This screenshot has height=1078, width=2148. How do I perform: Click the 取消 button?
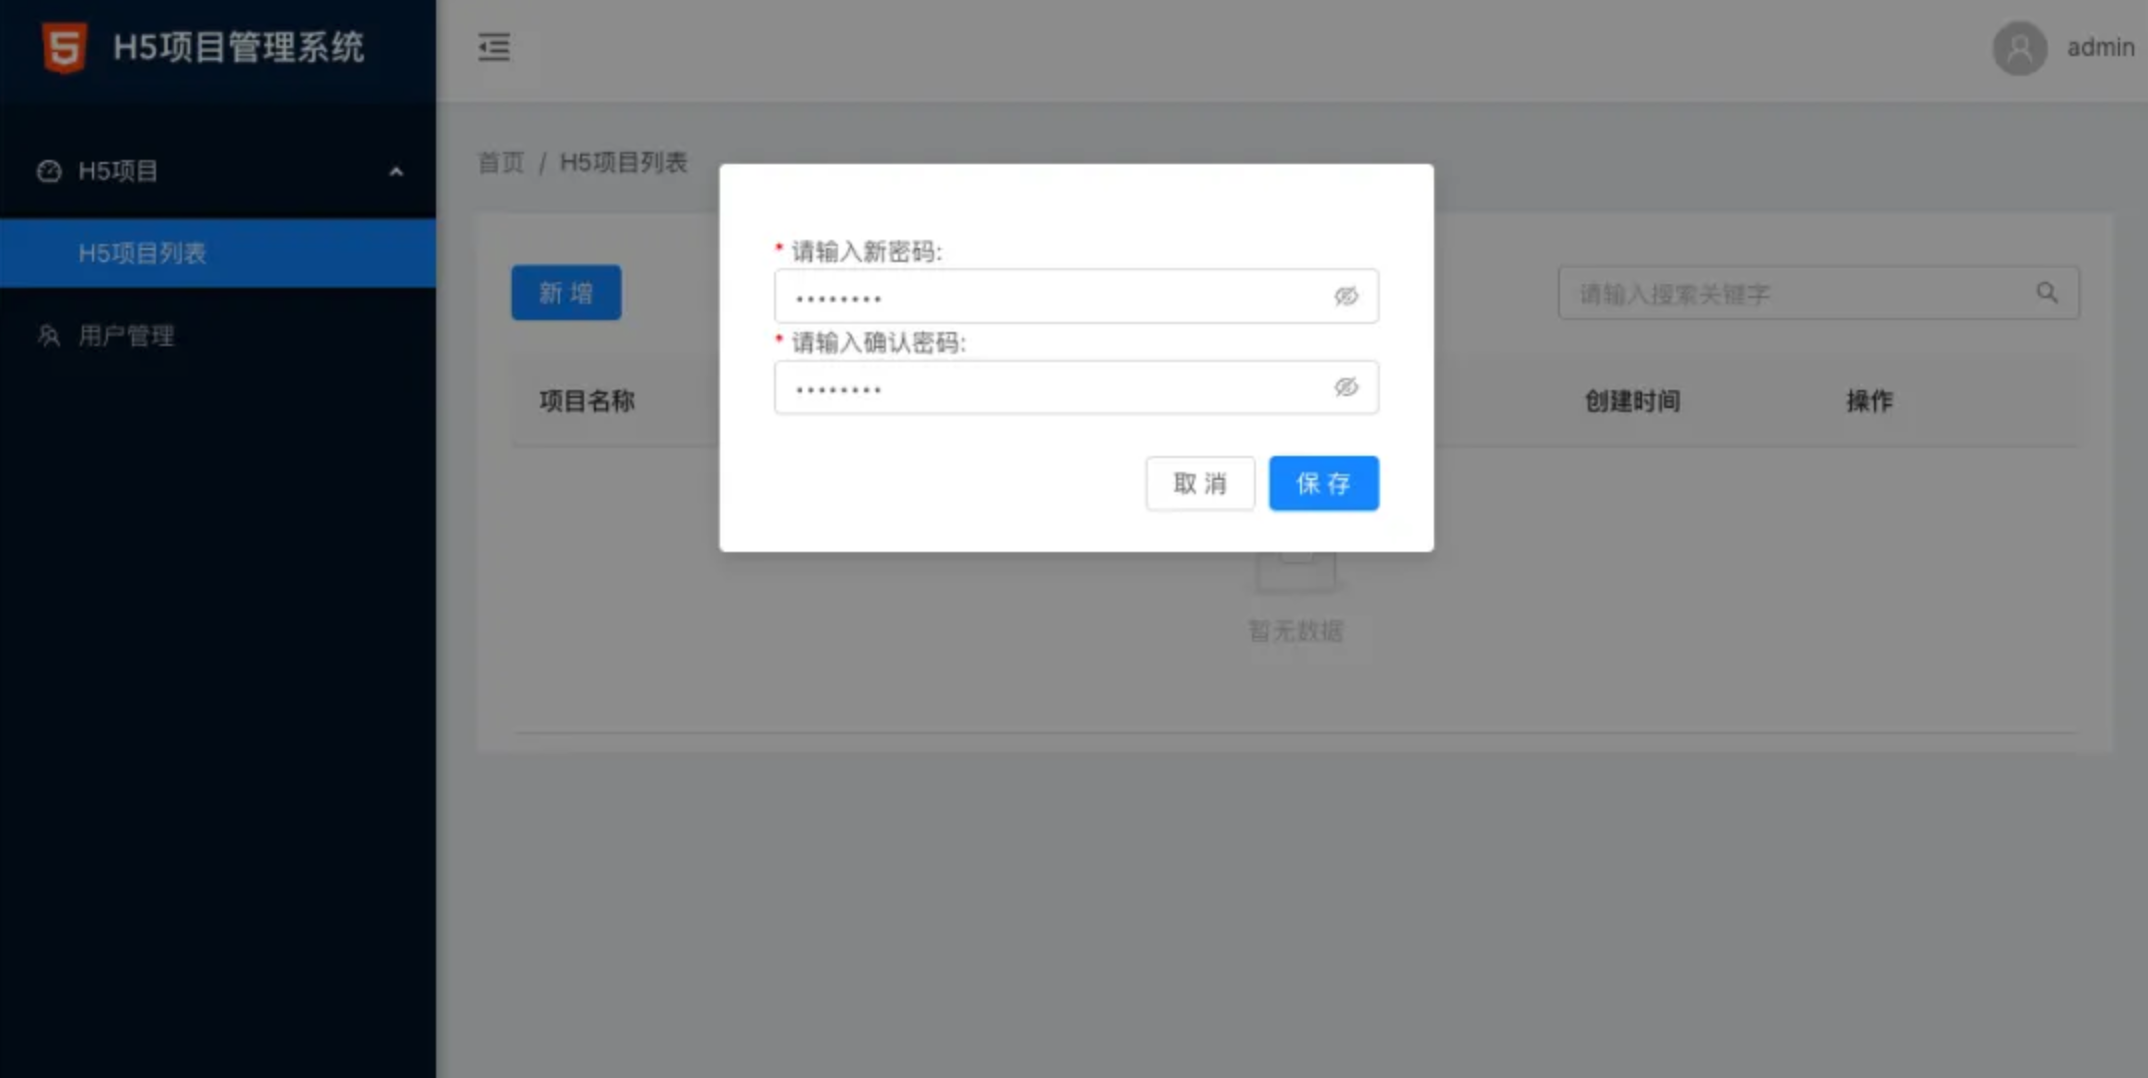pos(1200,484)
